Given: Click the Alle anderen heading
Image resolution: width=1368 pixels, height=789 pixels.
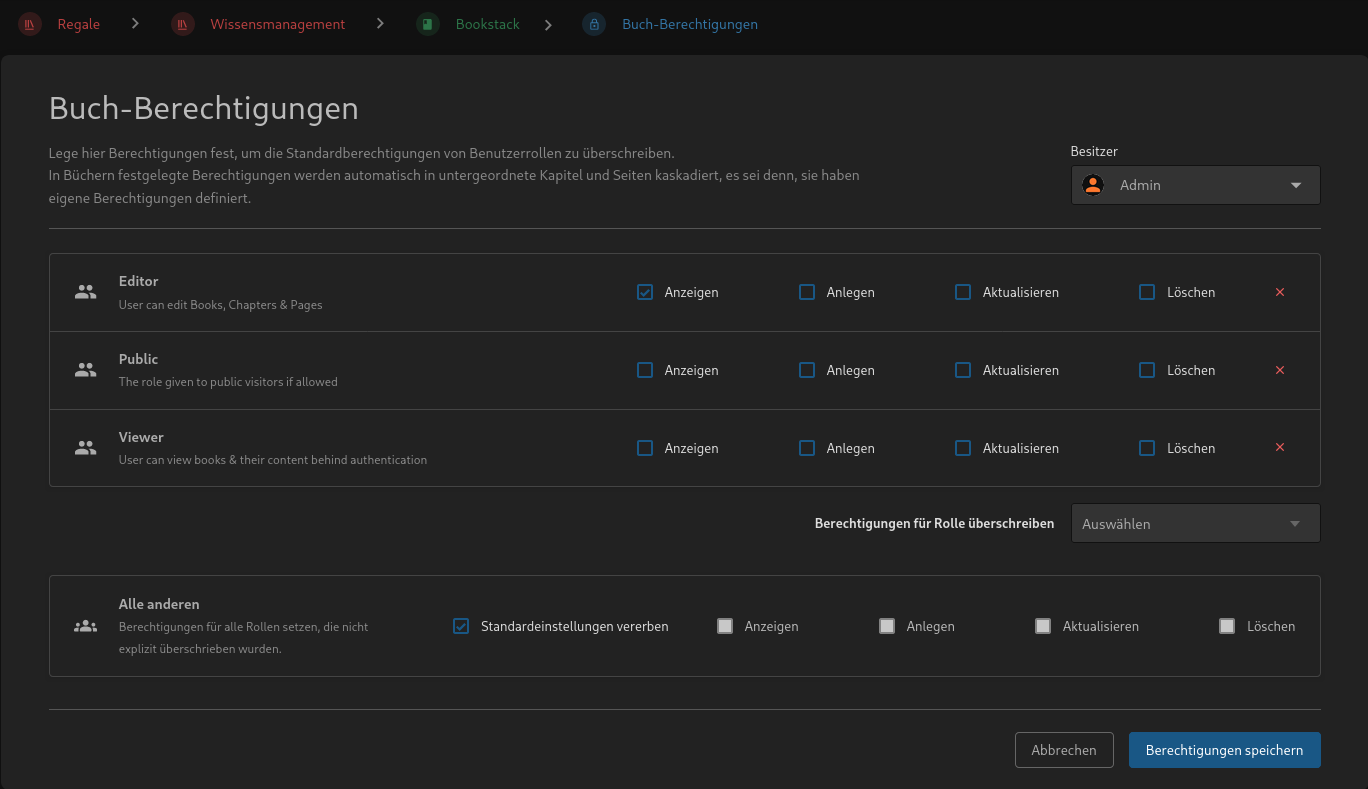Looking at the screenshot, I should tap(159, 604).
